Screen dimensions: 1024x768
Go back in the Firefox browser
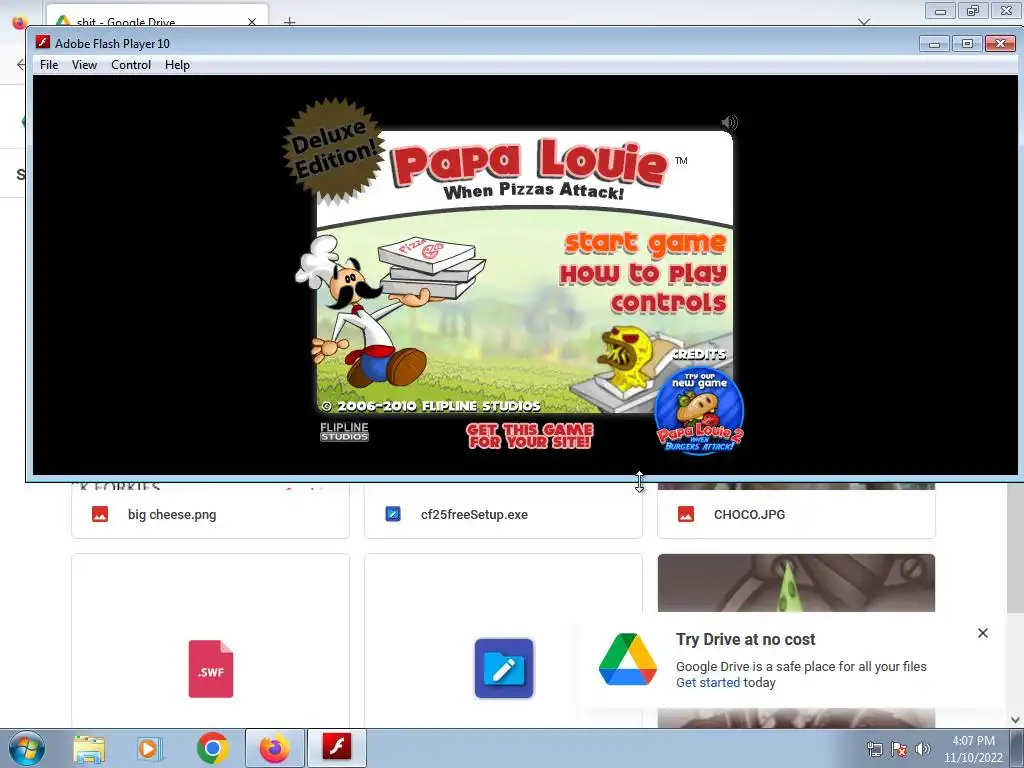pyautogui.click(x=20, y=64)
